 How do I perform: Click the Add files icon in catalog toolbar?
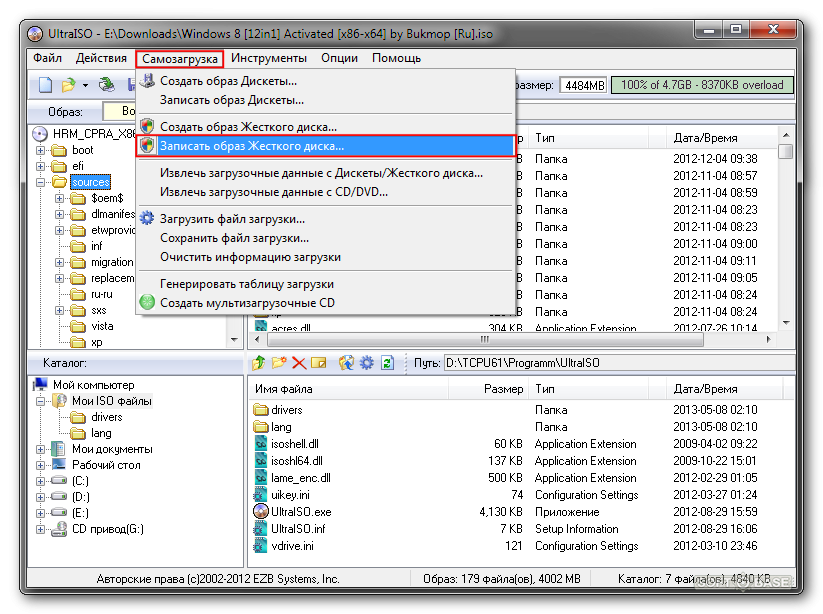[x=346, y=363]
